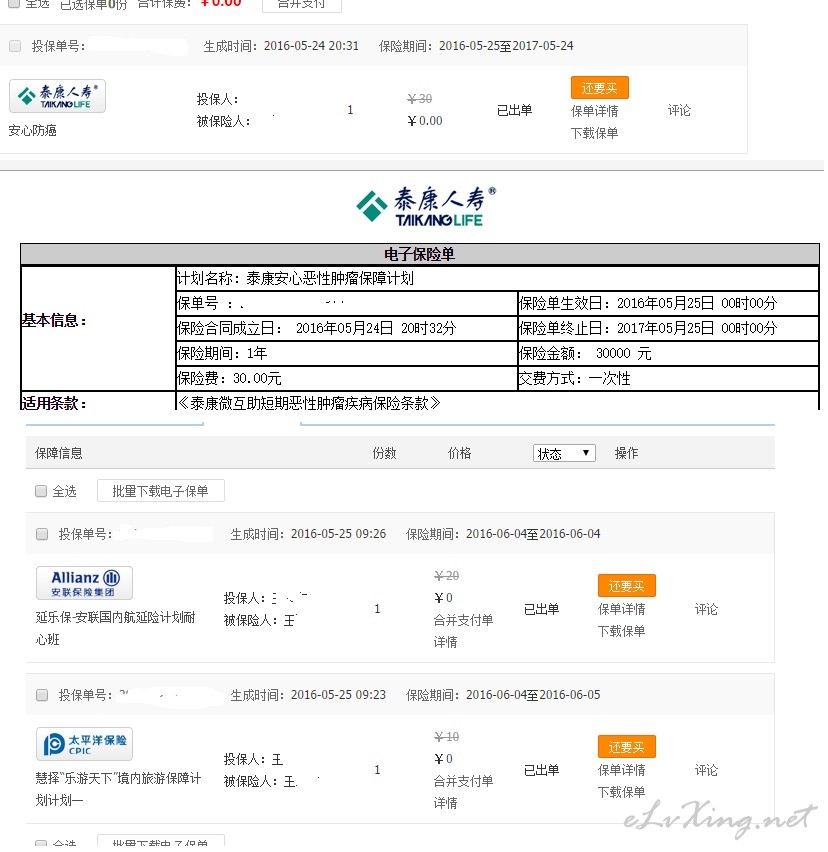Click the 操作 column header

pos(626,453)
